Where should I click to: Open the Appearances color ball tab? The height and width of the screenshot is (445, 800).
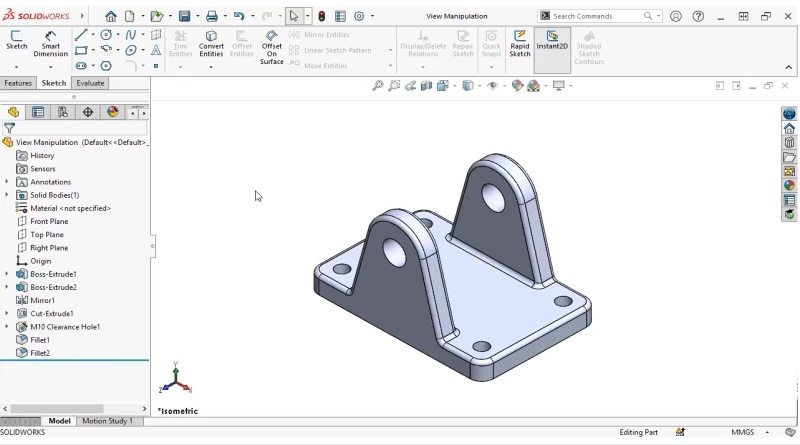pos(113,112)
